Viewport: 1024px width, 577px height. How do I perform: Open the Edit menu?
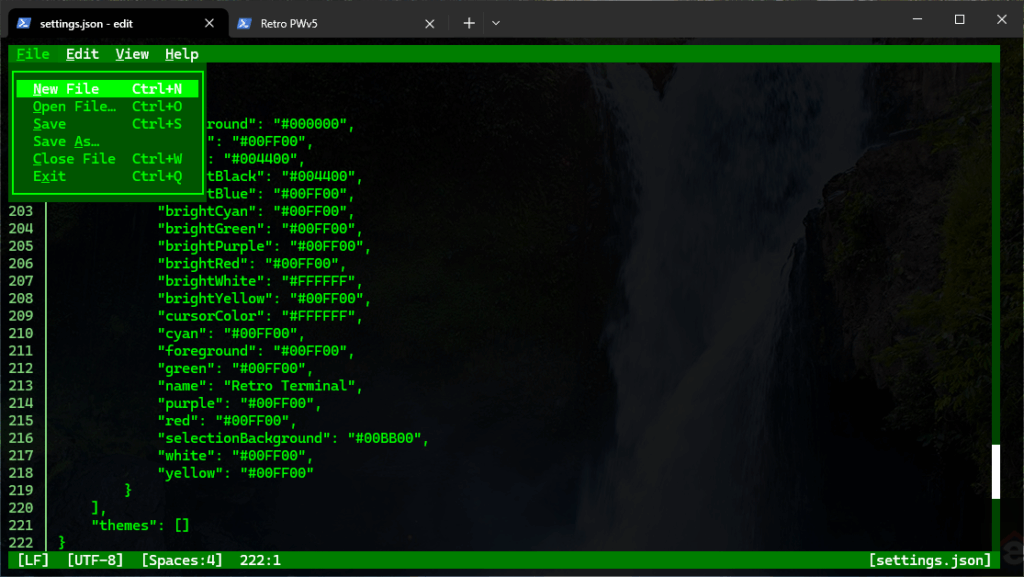pos(82,54)
